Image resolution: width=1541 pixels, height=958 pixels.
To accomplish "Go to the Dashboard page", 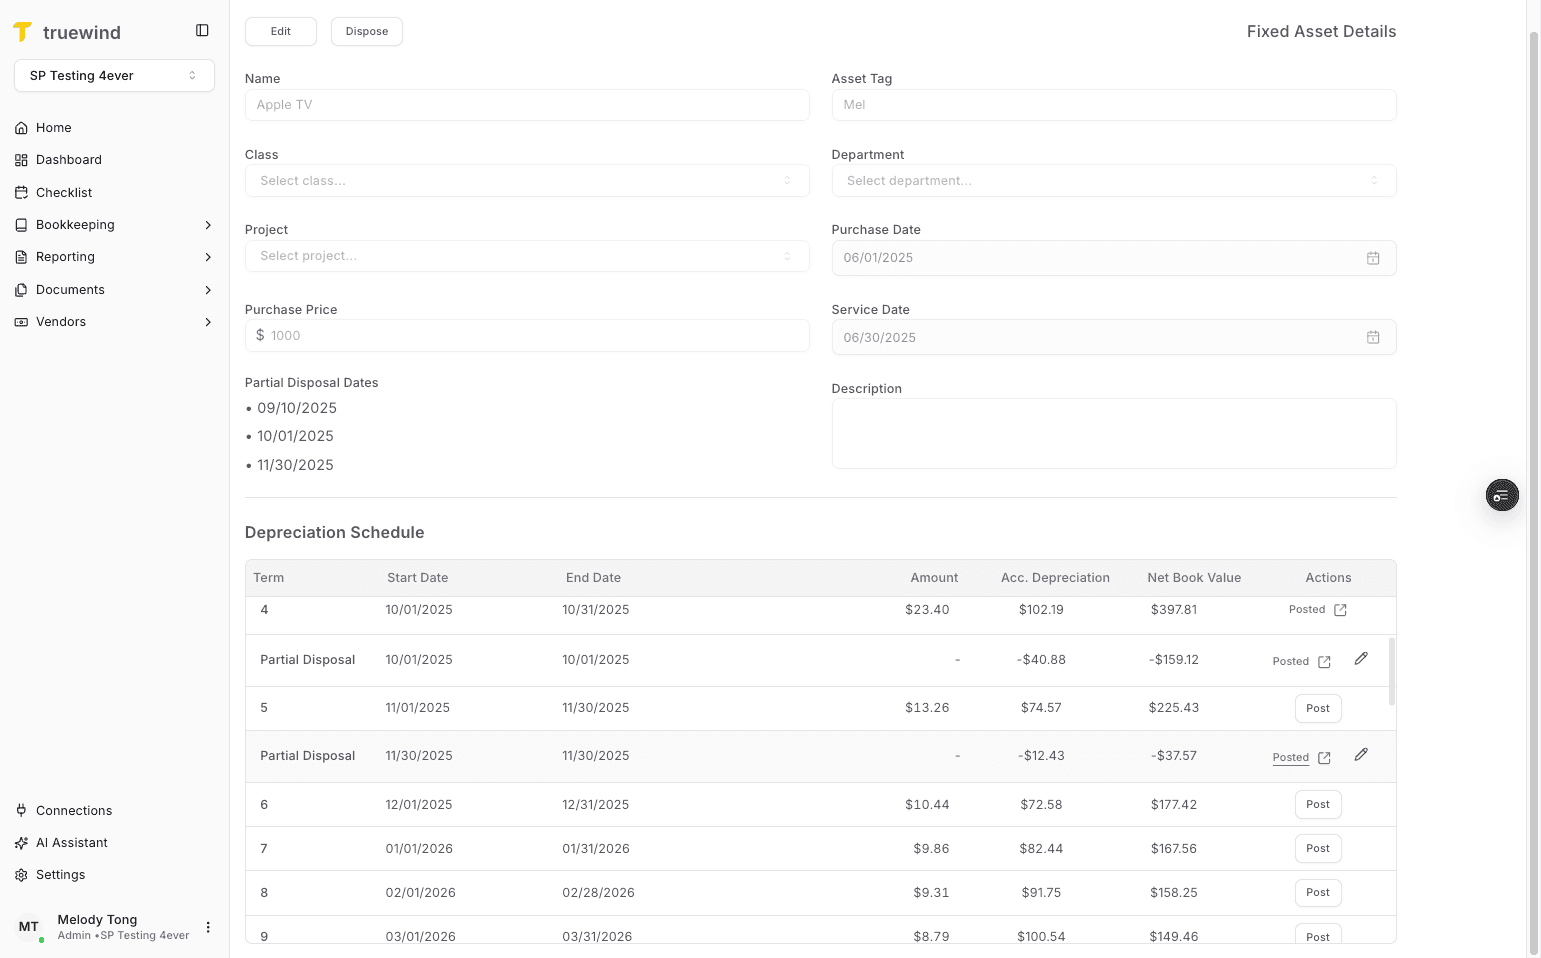I will click(x=68, y=159).
